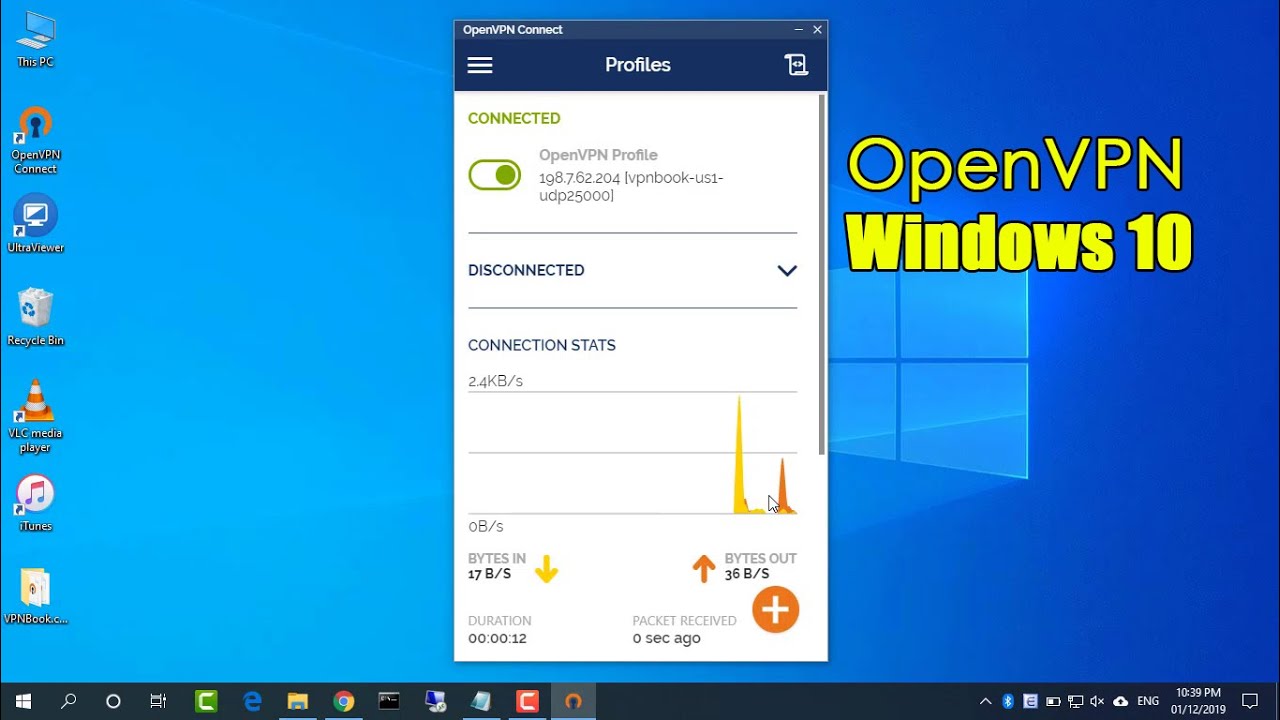Click the 2.4KB/s graph scale label

[495, 381]
